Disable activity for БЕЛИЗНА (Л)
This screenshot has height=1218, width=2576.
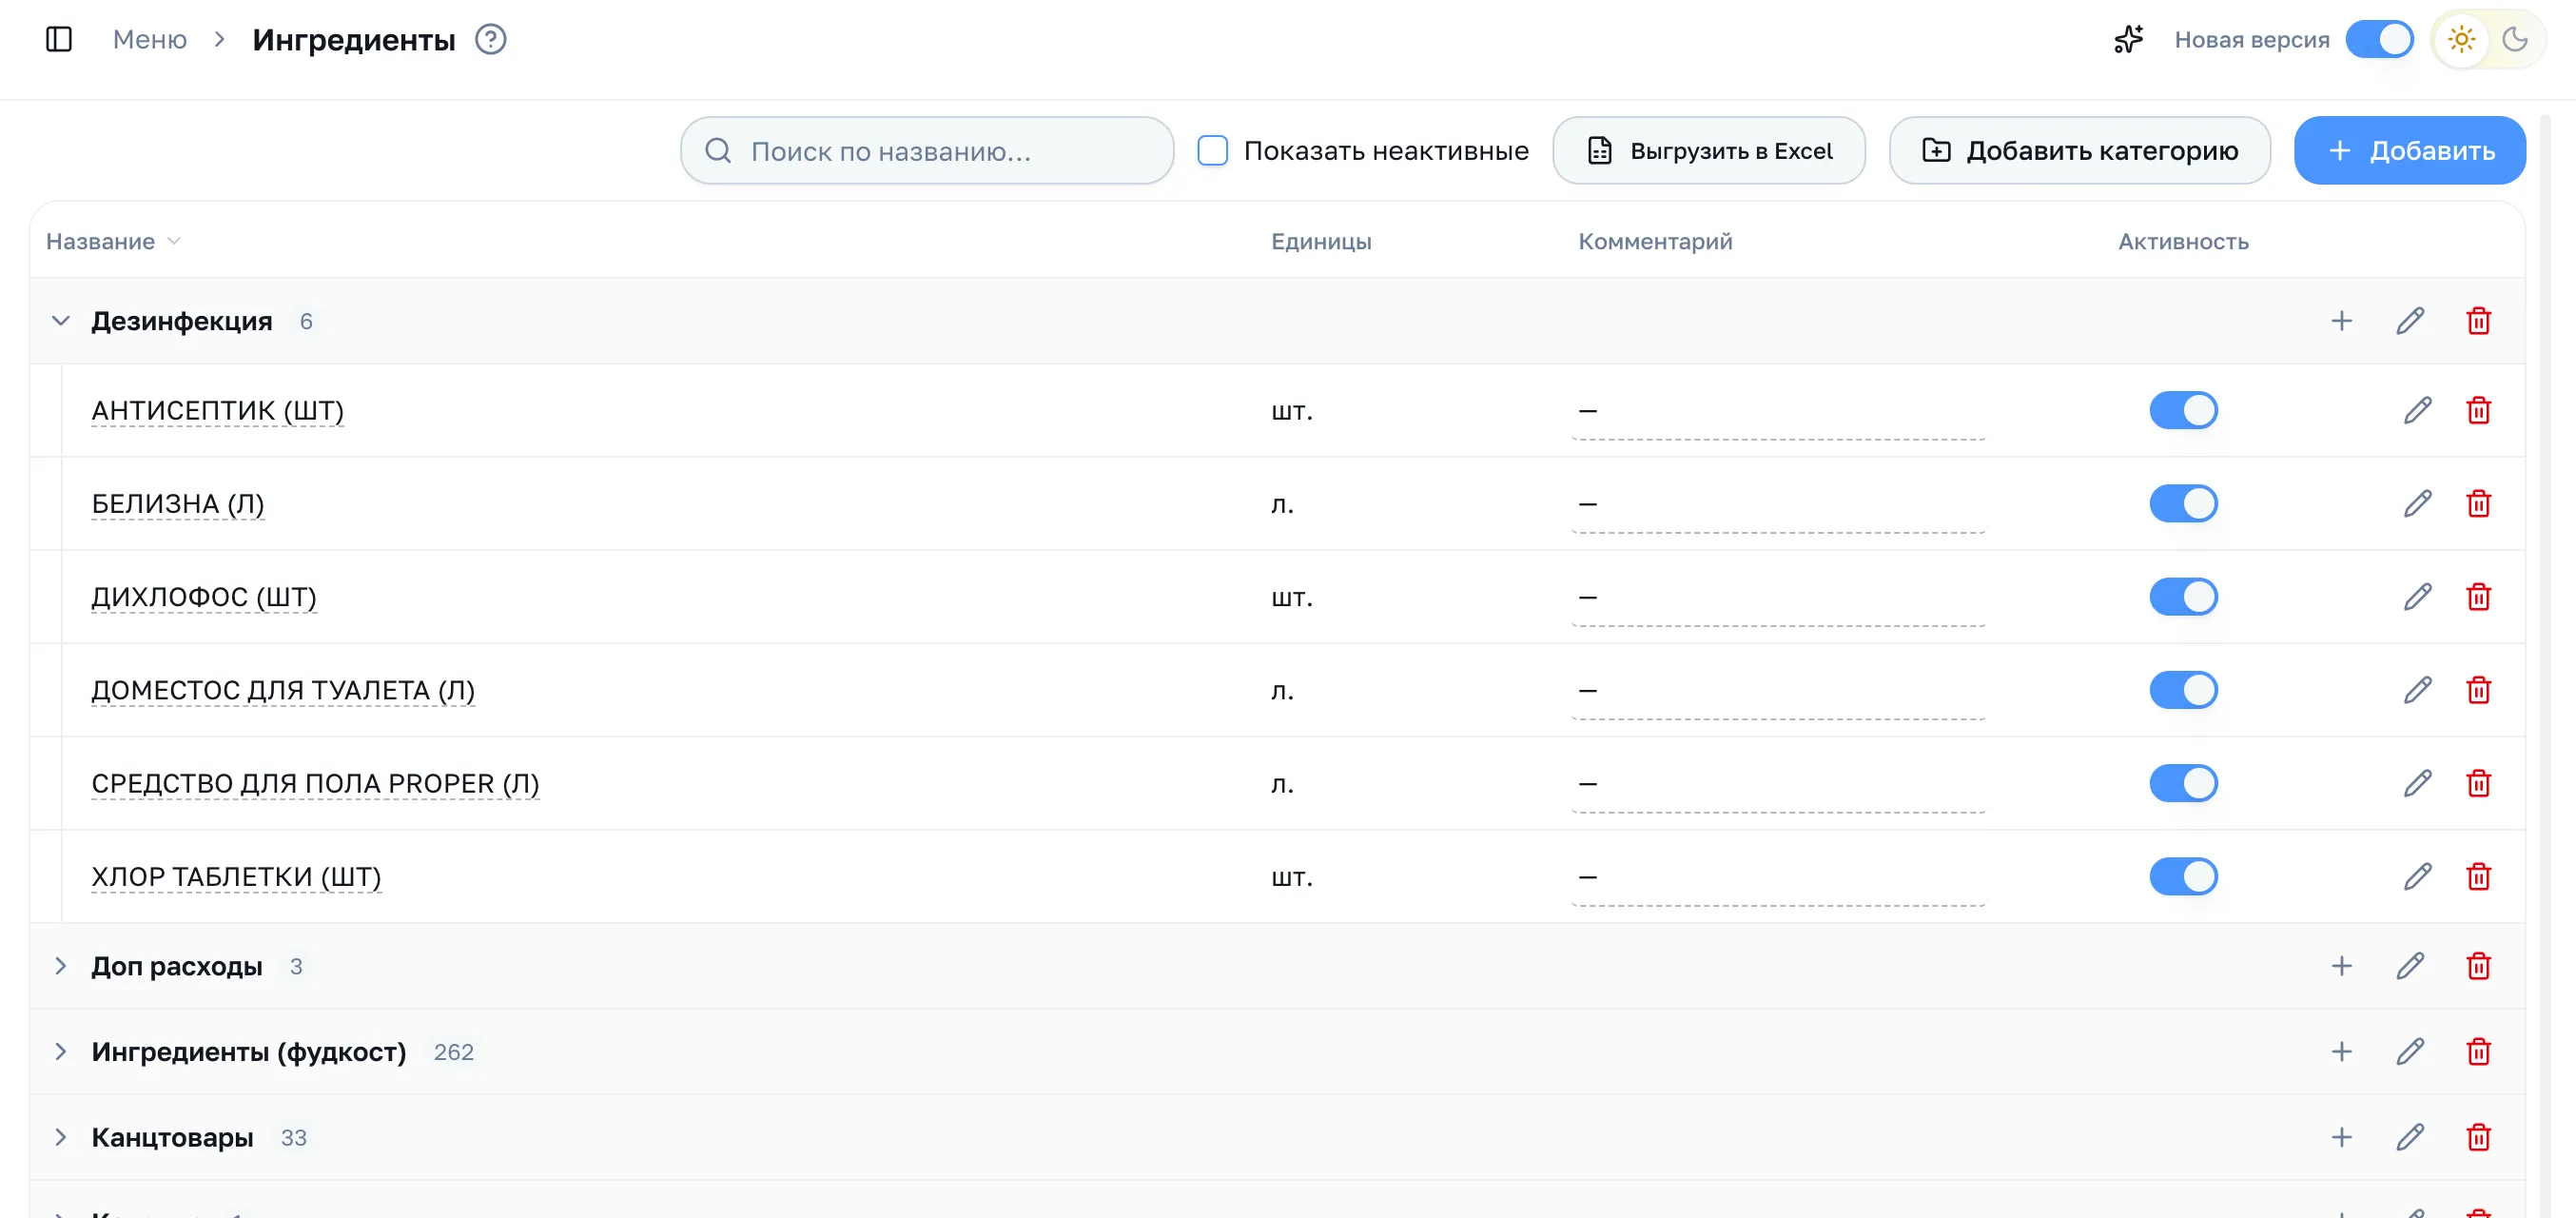2183,503
